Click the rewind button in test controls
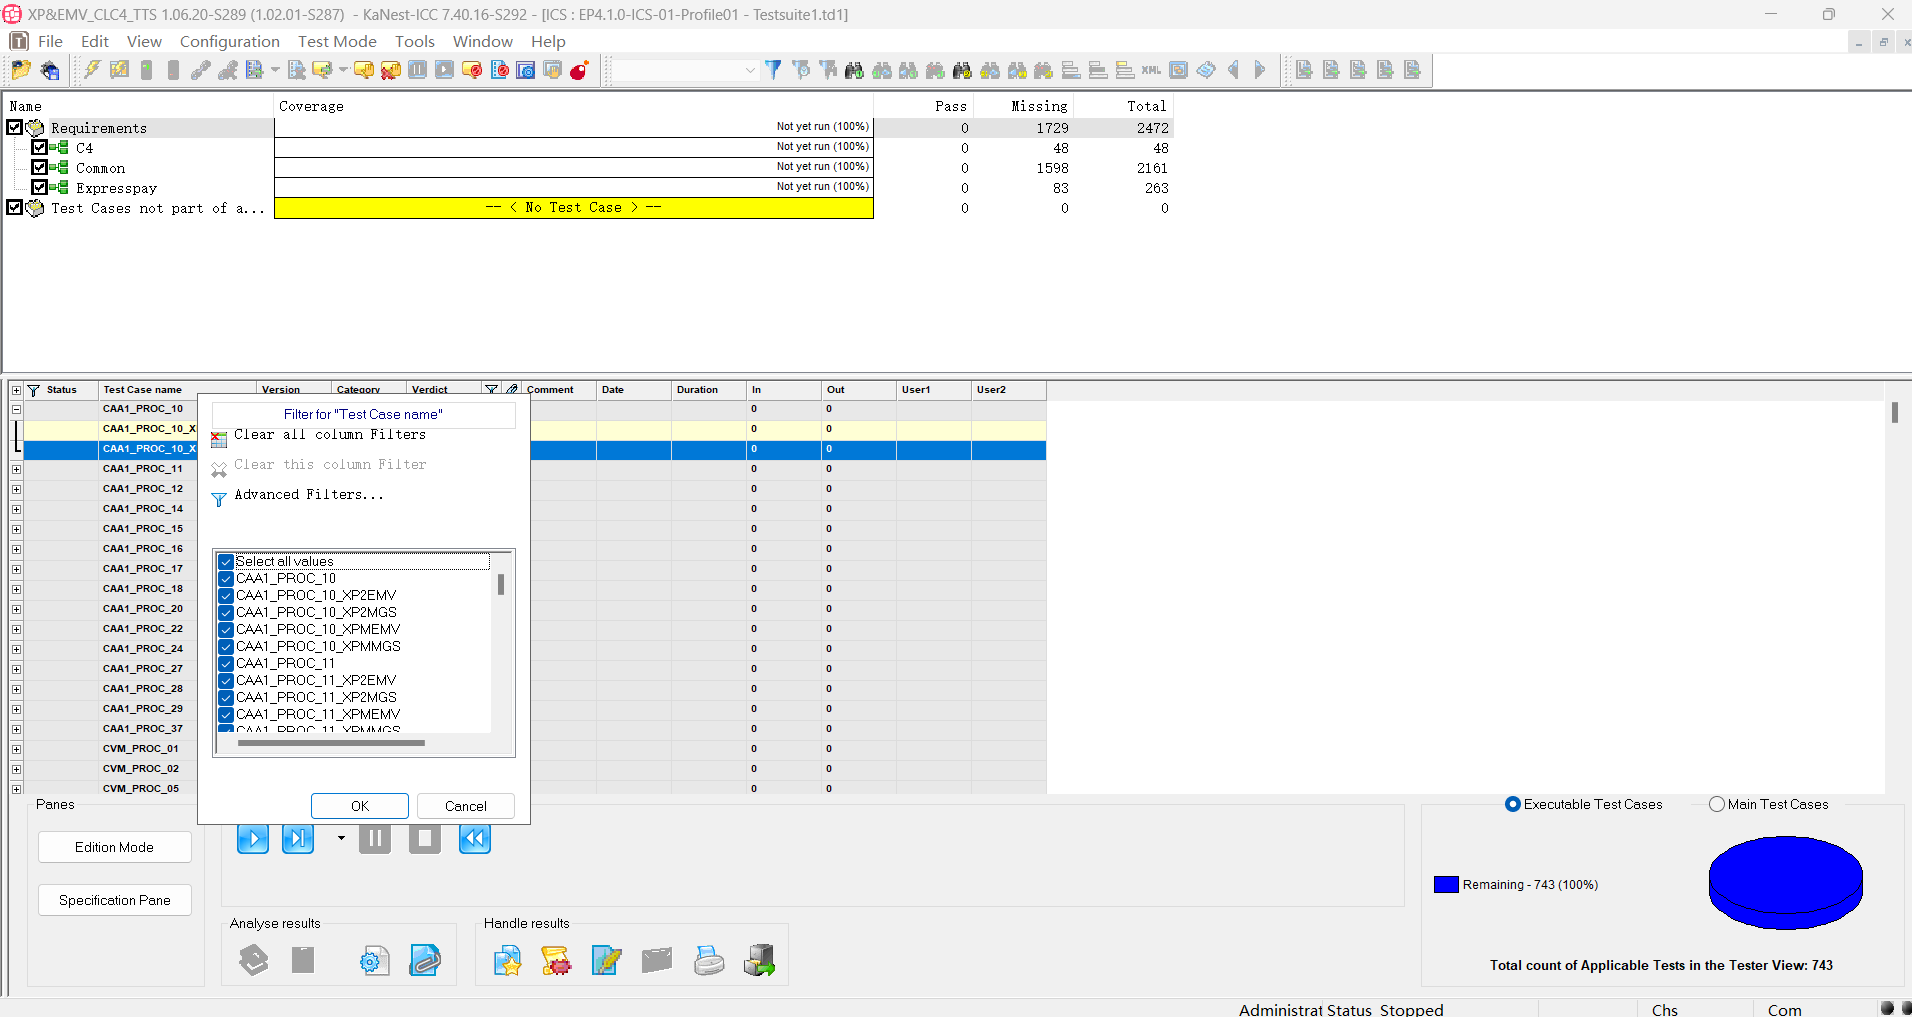Viewport: 1912px width, 1017px height. pos(475,839)
